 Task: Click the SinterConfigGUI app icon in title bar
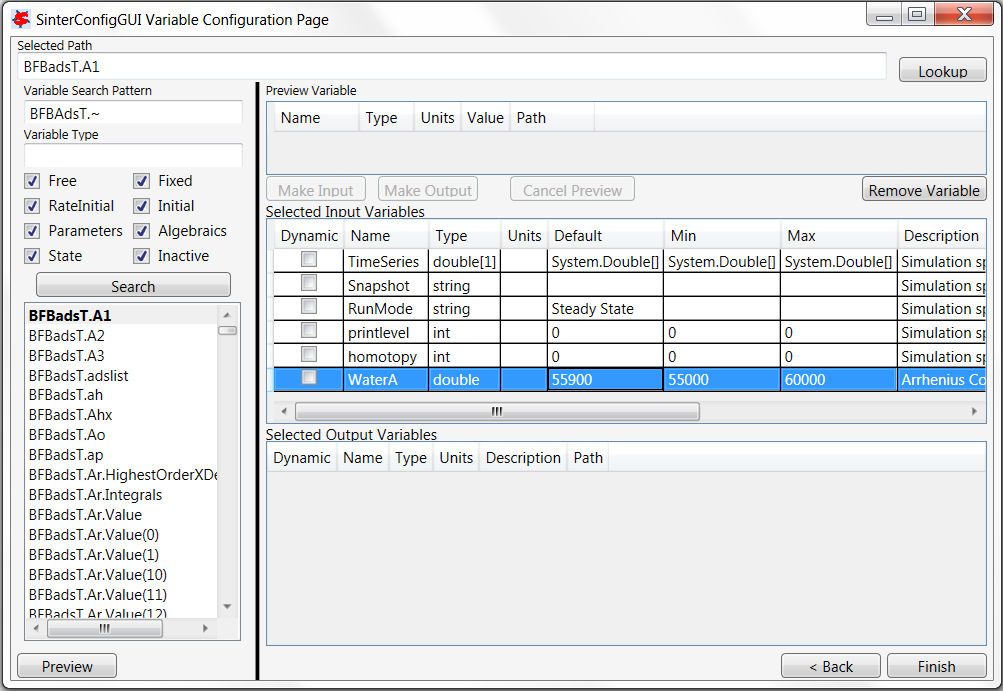coord(20,19)
